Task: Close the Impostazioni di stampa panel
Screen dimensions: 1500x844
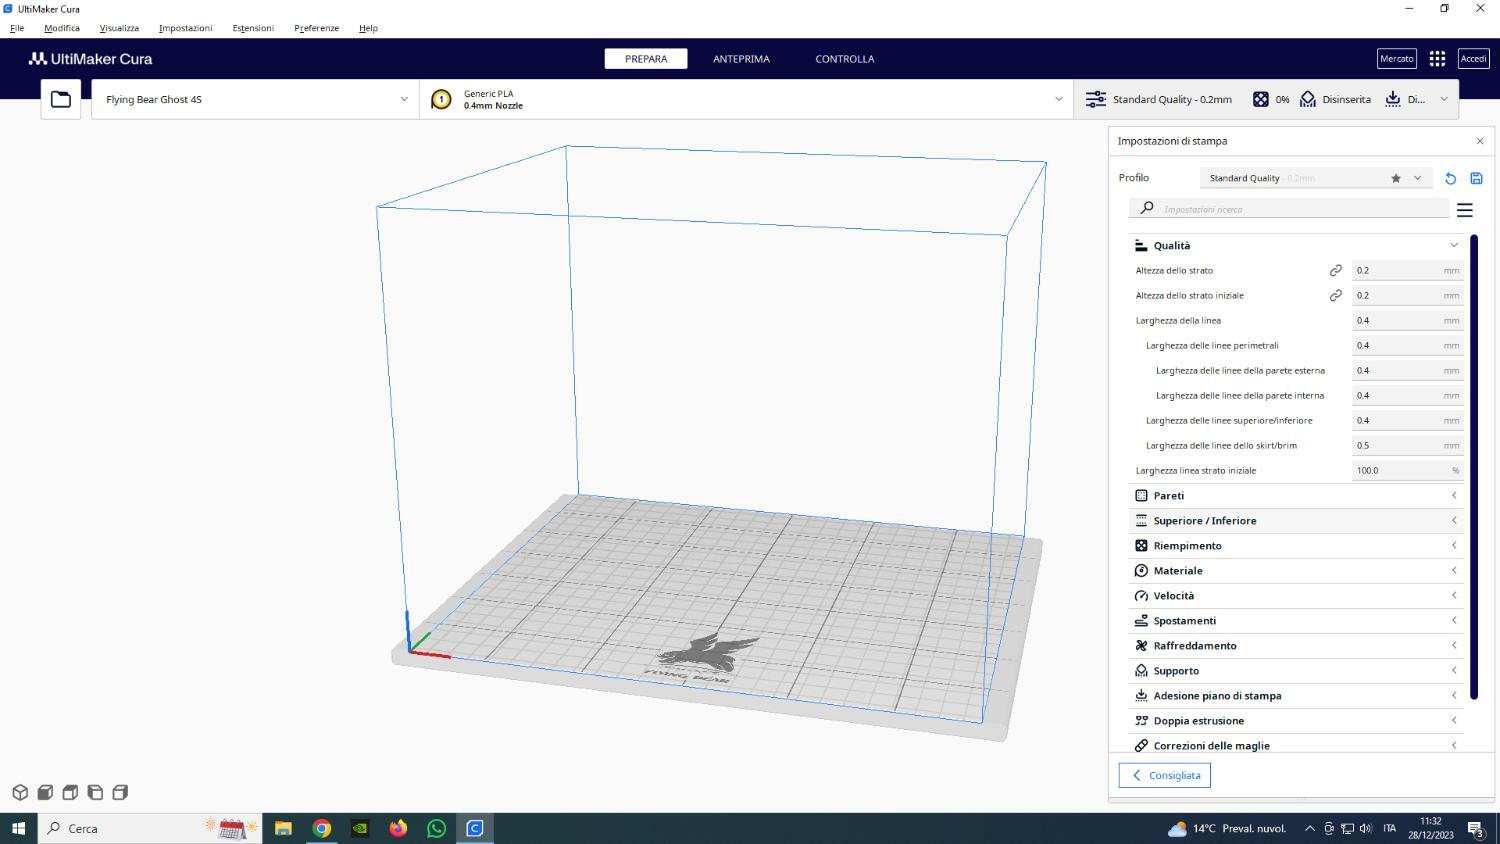Action: coord(1480,141)
